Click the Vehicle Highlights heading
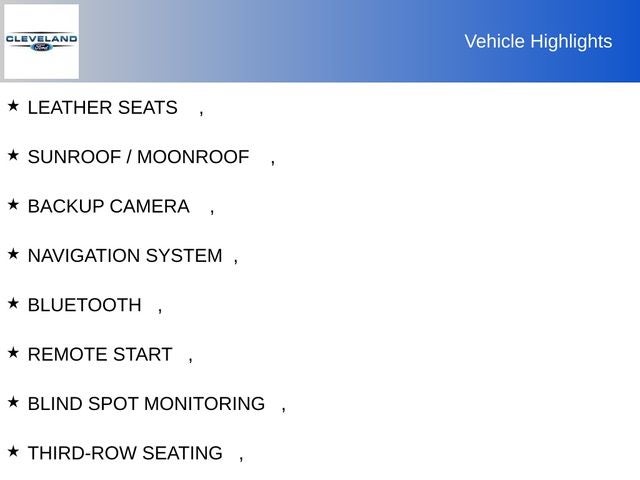This screenshot has width=640, height=480. click(x=538, y=41)
